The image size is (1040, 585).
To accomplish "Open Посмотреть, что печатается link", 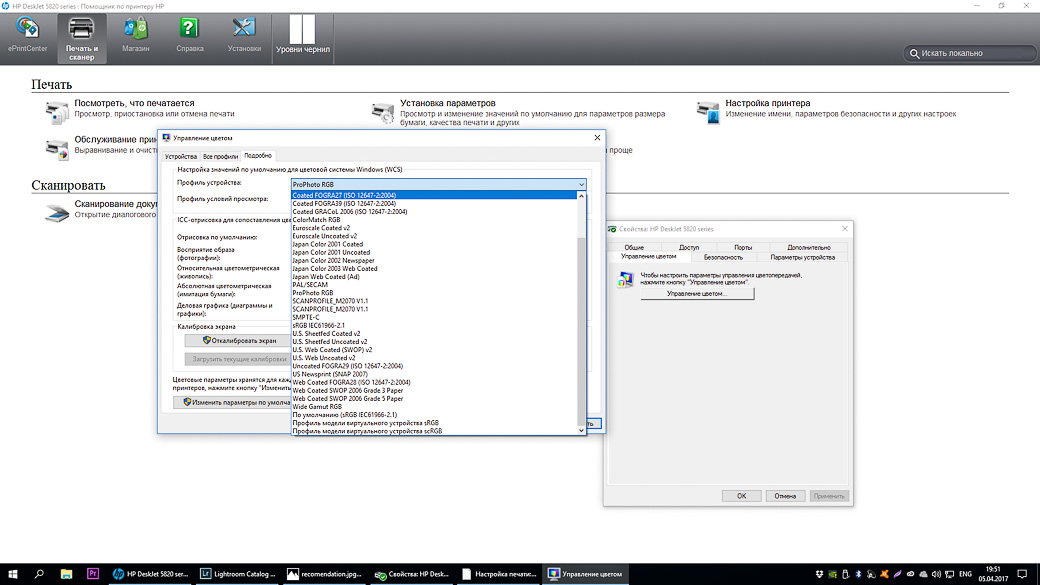I will pyautogui.click(x=134, y=103).
